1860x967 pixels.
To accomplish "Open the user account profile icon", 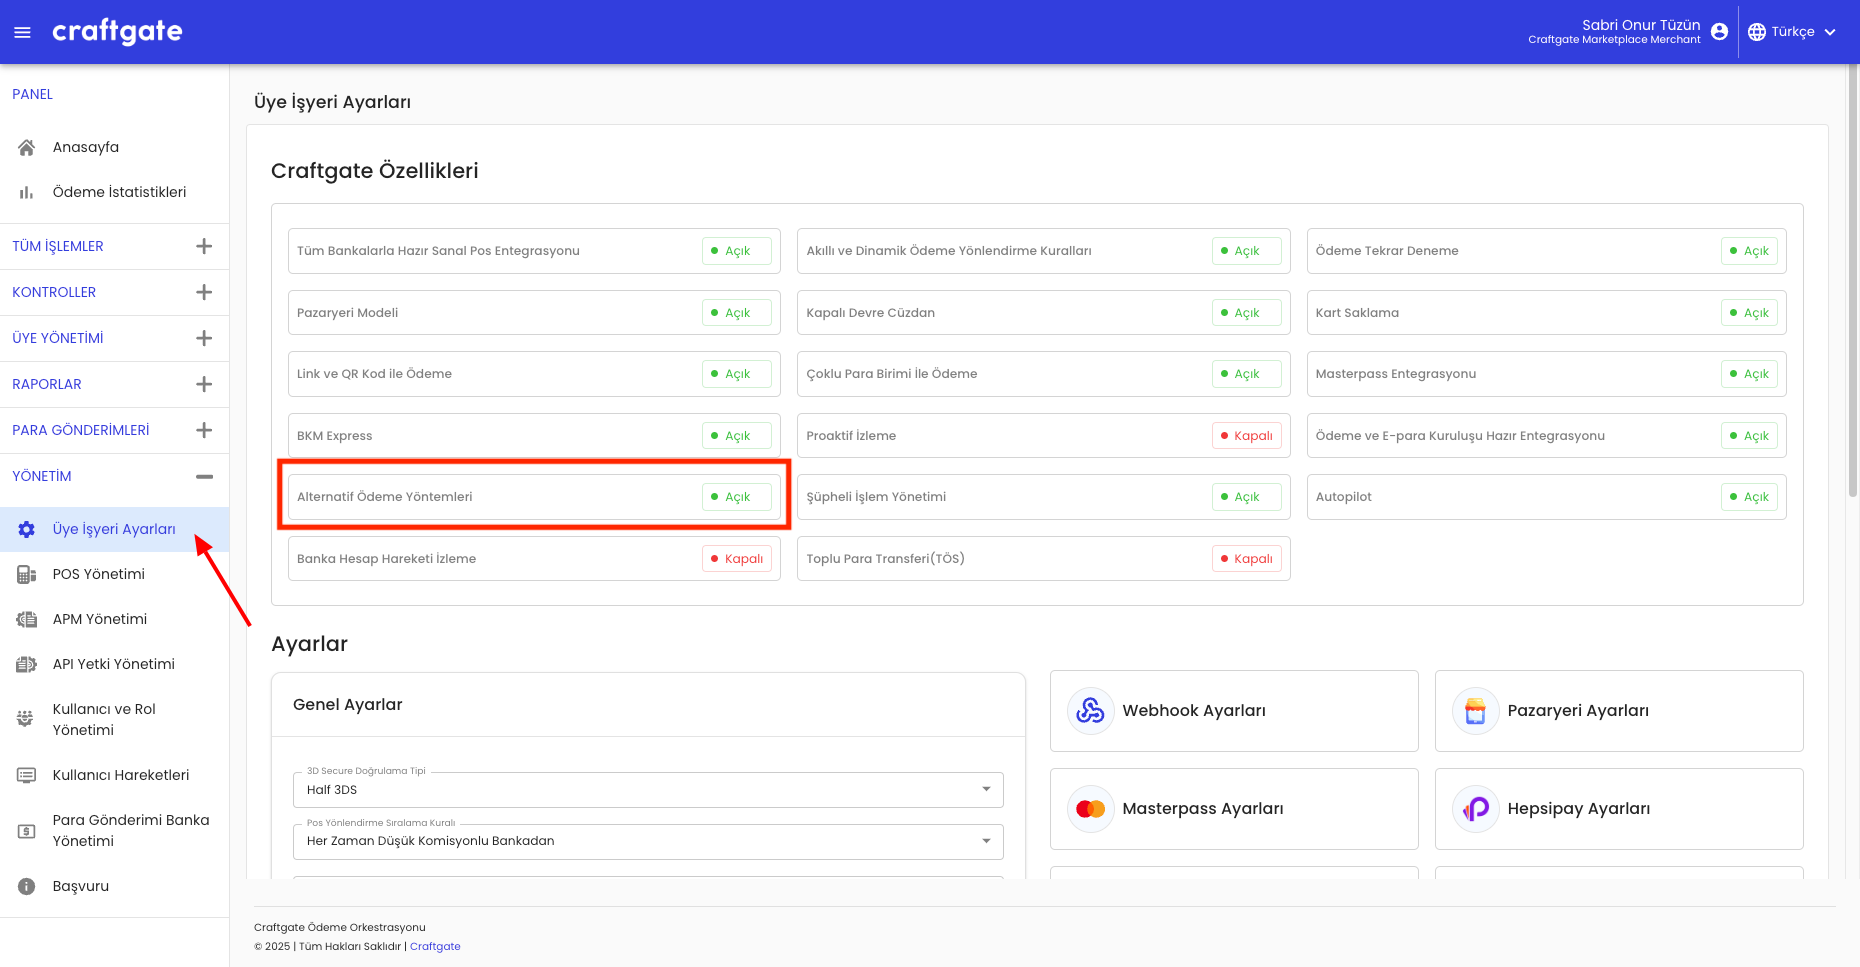I will [1719, 32].
